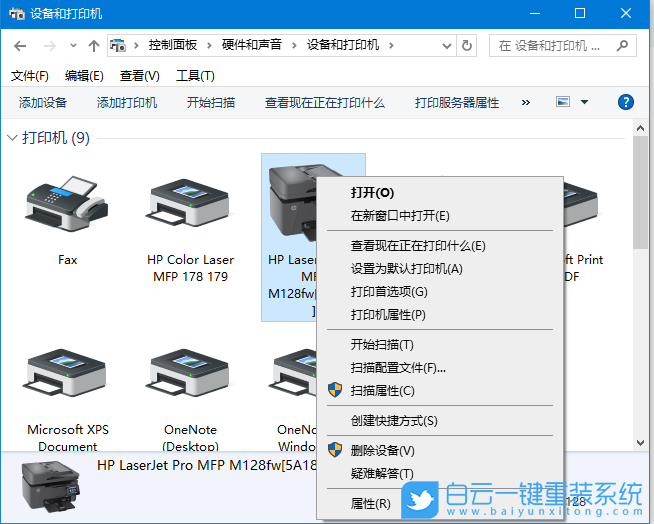Click the search 设备和打印机 field

pos(563,45)
